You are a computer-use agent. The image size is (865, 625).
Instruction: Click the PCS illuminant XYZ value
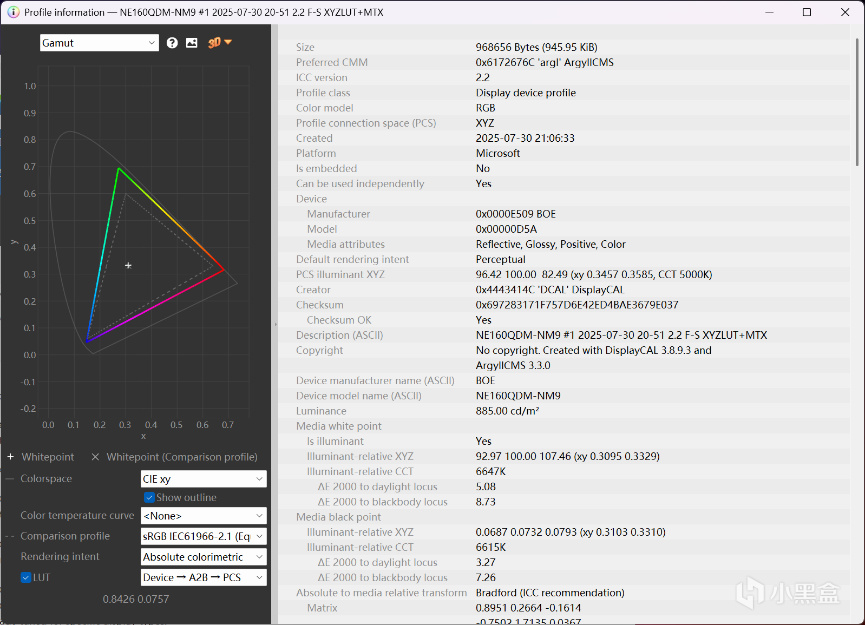(594, 275)
